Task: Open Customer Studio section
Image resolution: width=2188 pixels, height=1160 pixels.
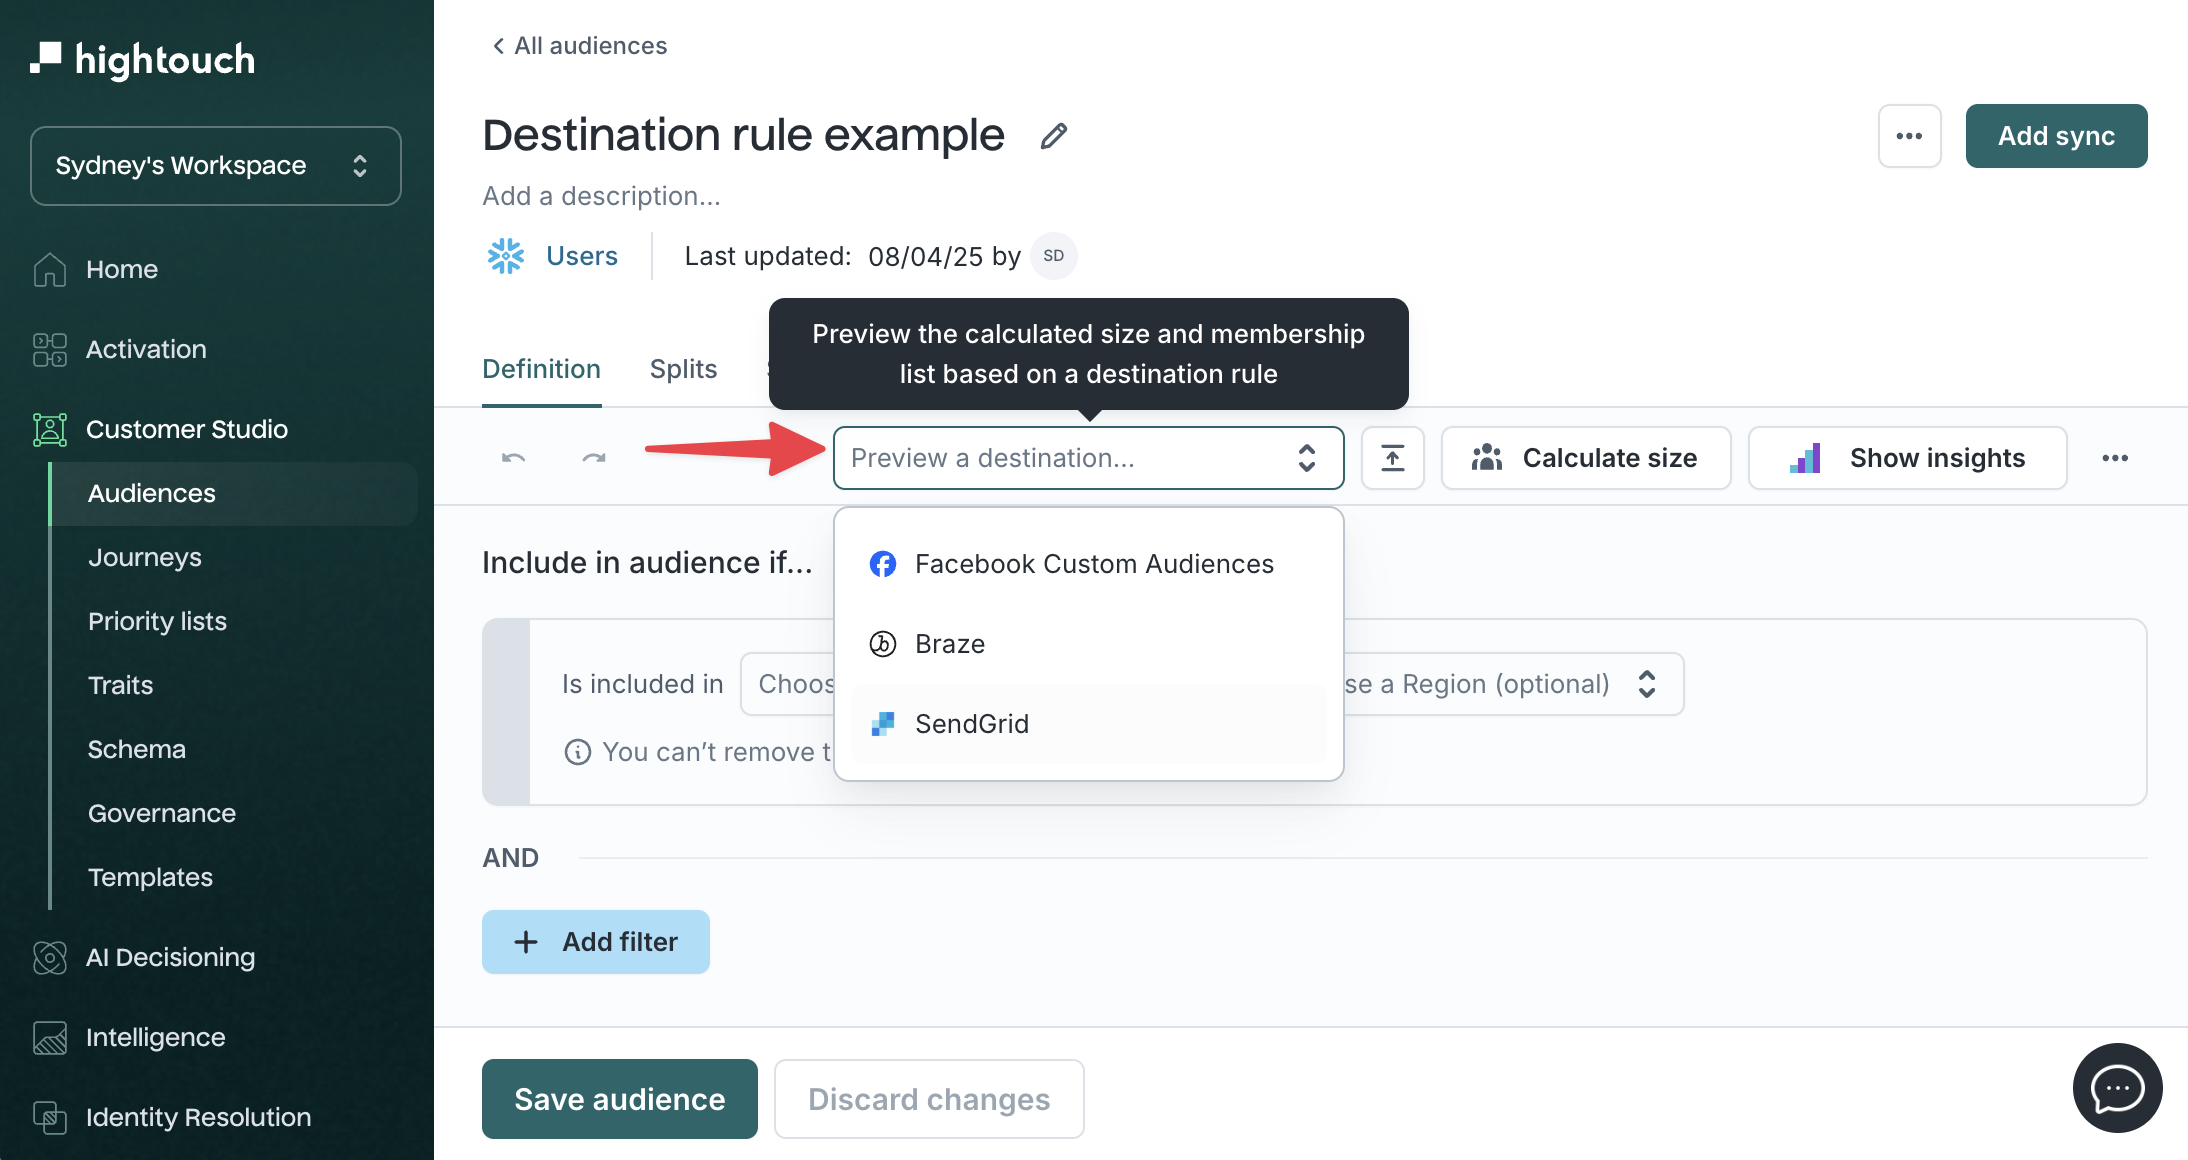Action: pos(187,429)
